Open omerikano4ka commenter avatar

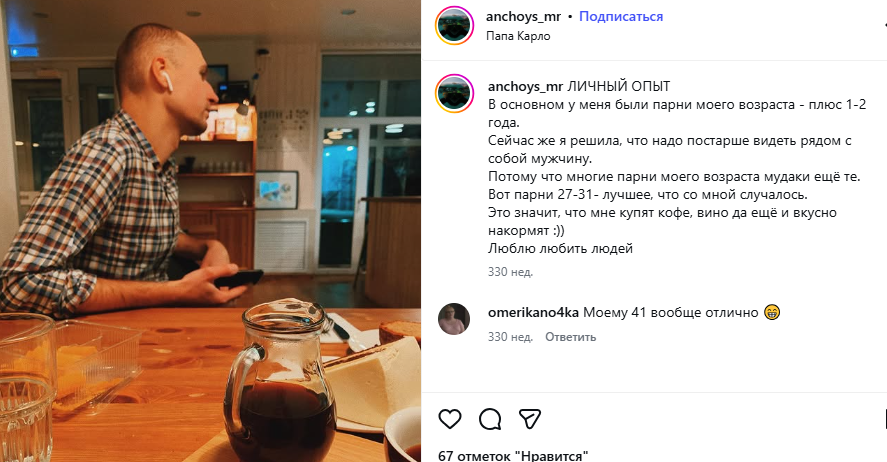click(454, 319)
